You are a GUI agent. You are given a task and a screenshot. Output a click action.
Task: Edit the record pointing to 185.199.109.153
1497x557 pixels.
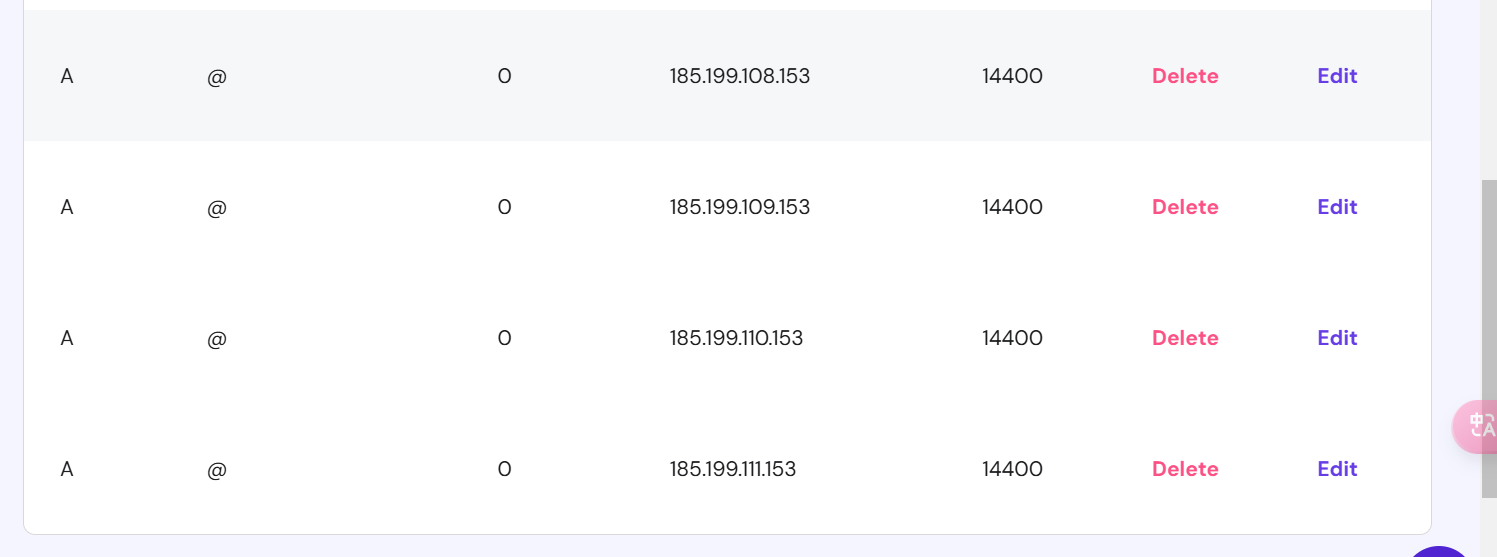tap(1337, 207)
